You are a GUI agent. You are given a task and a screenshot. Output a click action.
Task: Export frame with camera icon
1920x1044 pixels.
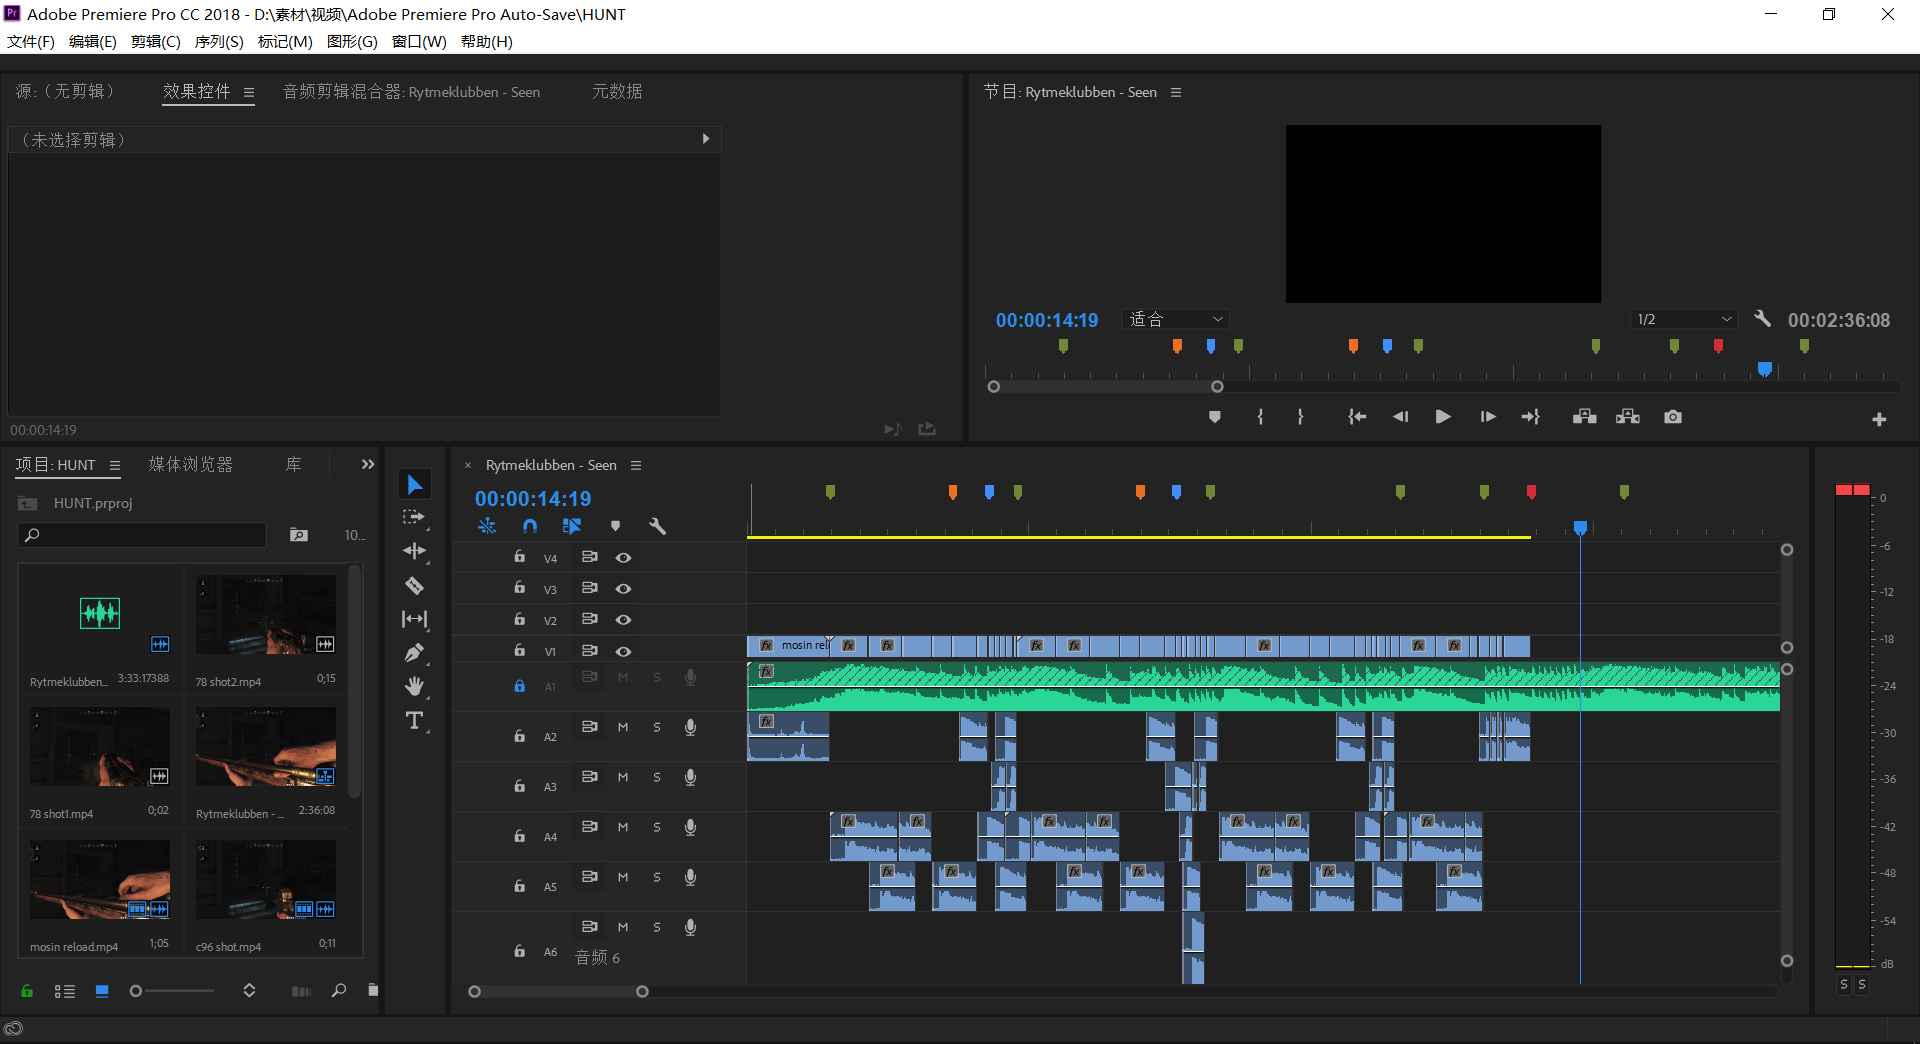(1673, 417)
